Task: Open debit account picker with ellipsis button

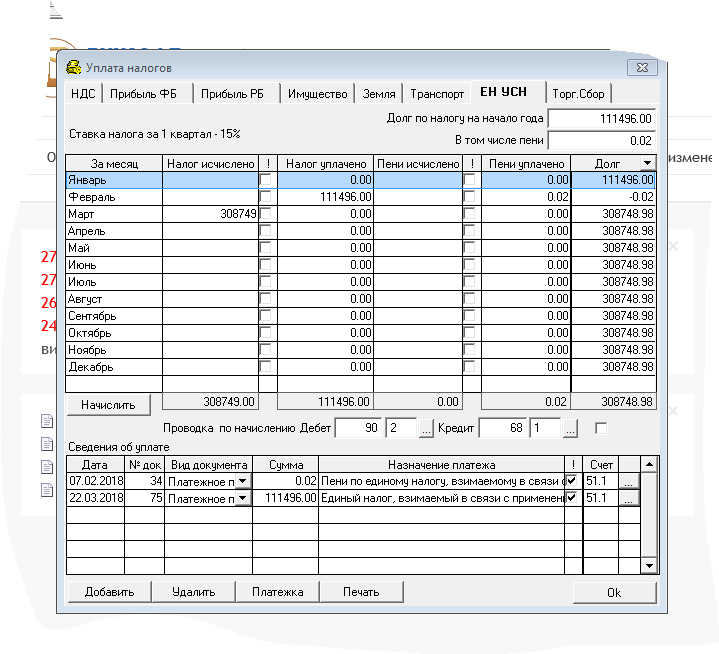Action: coord(426,429)
